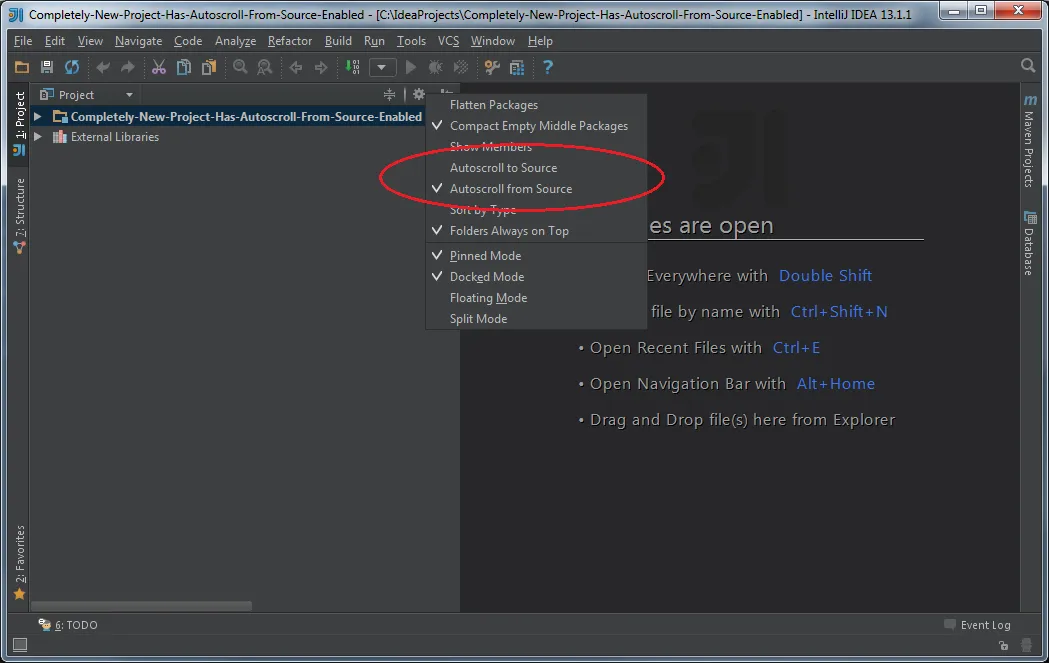Expand the Completely-New-Project tree node
Viewport: 1049px width, 663px height.
38,116
